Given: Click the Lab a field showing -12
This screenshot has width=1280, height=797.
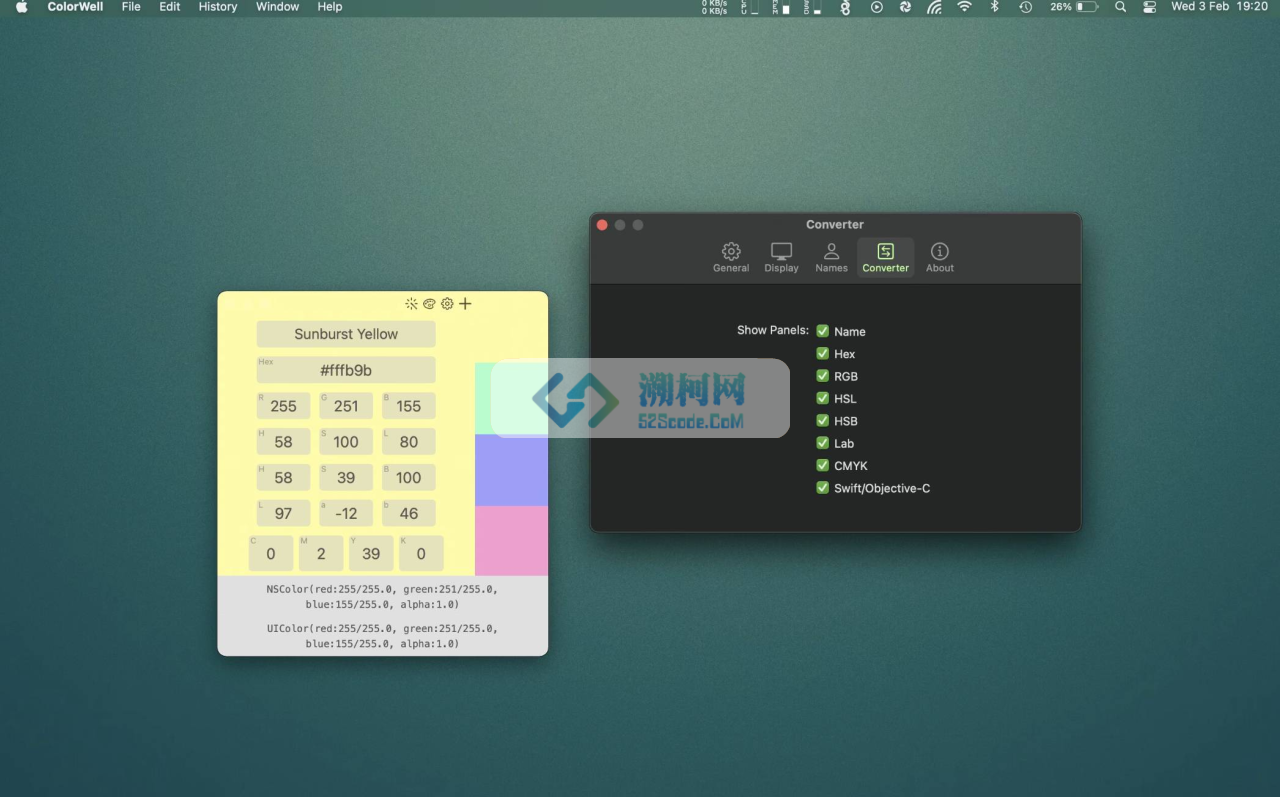Looking at the screenshot, I should 346,513.
